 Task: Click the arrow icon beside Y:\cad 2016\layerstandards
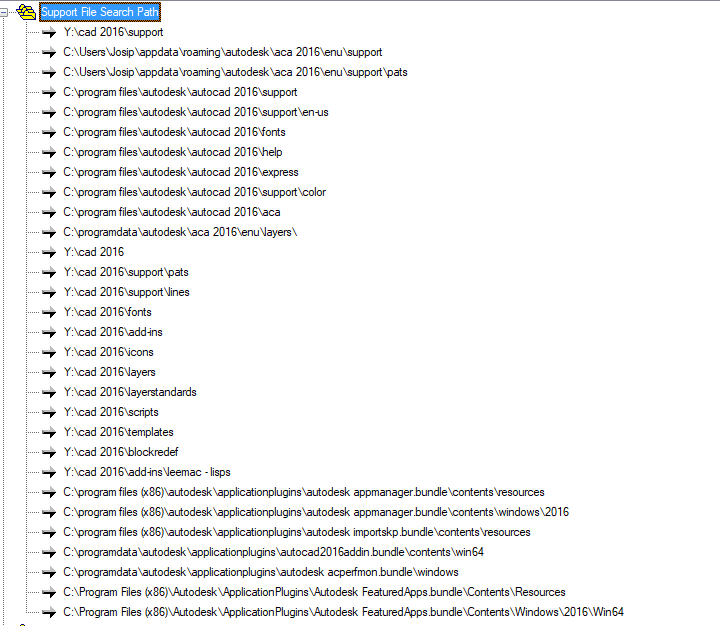[49, 392]
